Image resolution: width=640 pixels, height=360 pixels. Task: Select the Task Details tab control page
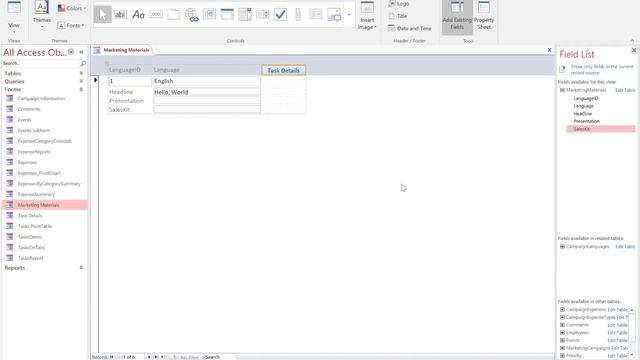[x=283, y=70]
